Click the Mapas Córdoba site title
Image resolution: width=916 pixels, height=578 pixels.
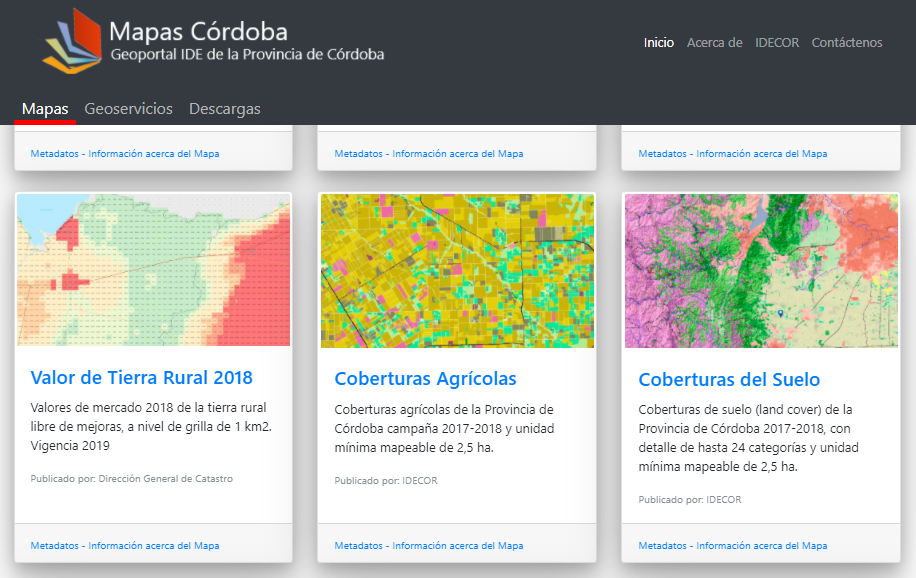[199, 32]
